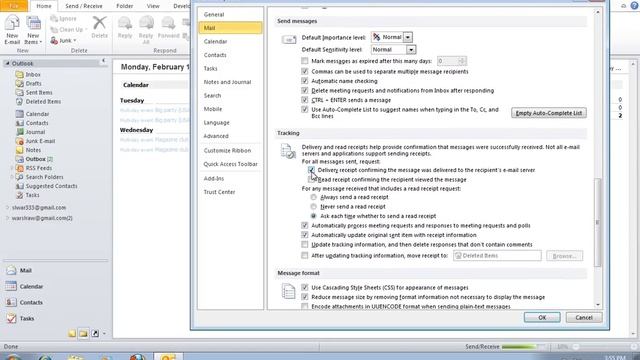Collapse the Outlook folder tree
Viewport: 640px width, 360px height.
pos(7,63)
